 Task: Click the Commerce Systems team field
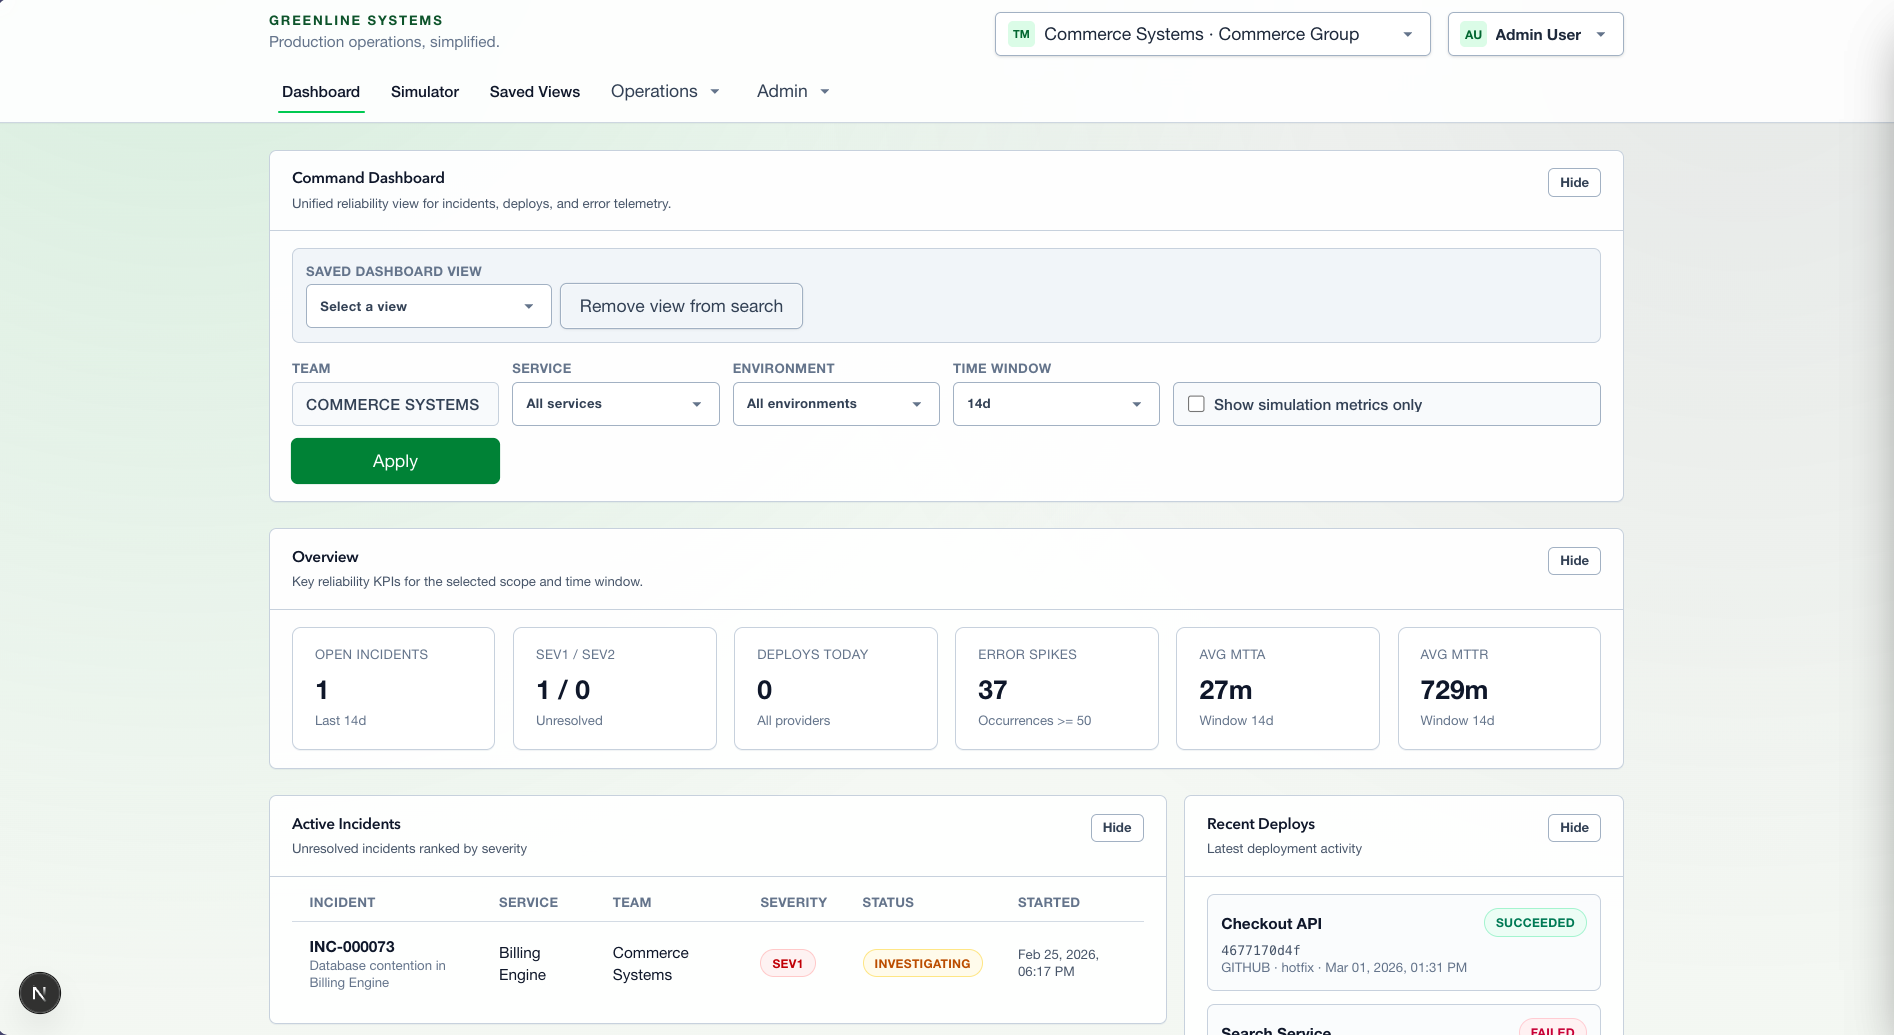pos(394,404)
